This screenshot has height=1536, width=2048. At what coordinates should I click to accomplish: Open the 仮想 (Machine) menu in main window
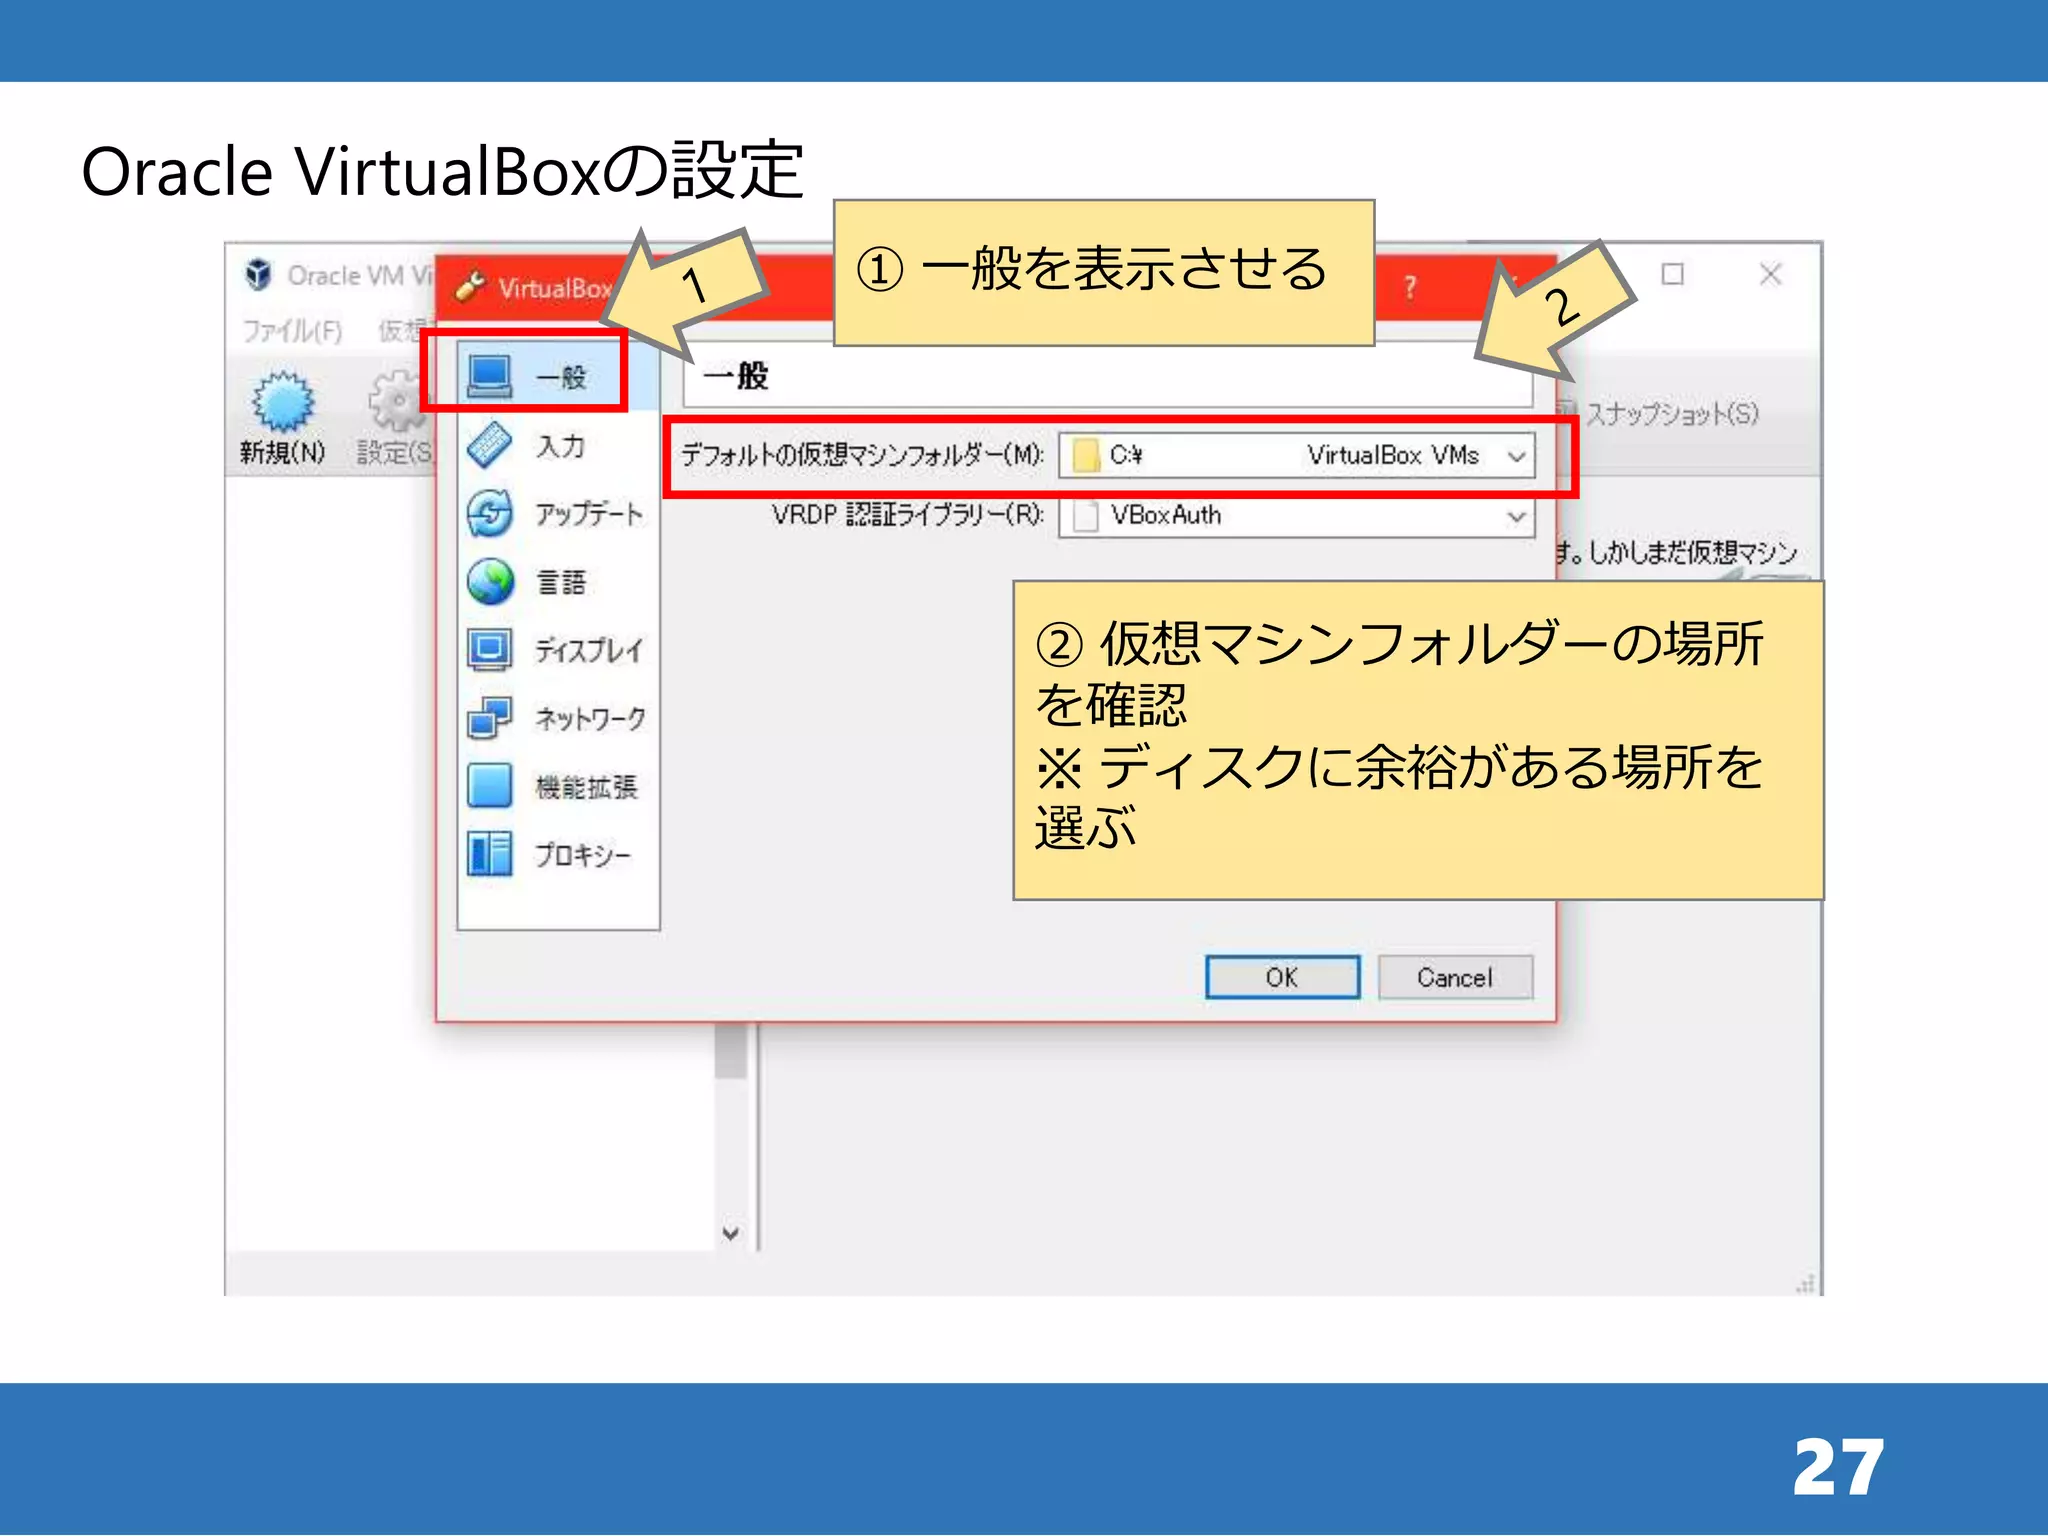pyautogui.click(x=405, y=331)
